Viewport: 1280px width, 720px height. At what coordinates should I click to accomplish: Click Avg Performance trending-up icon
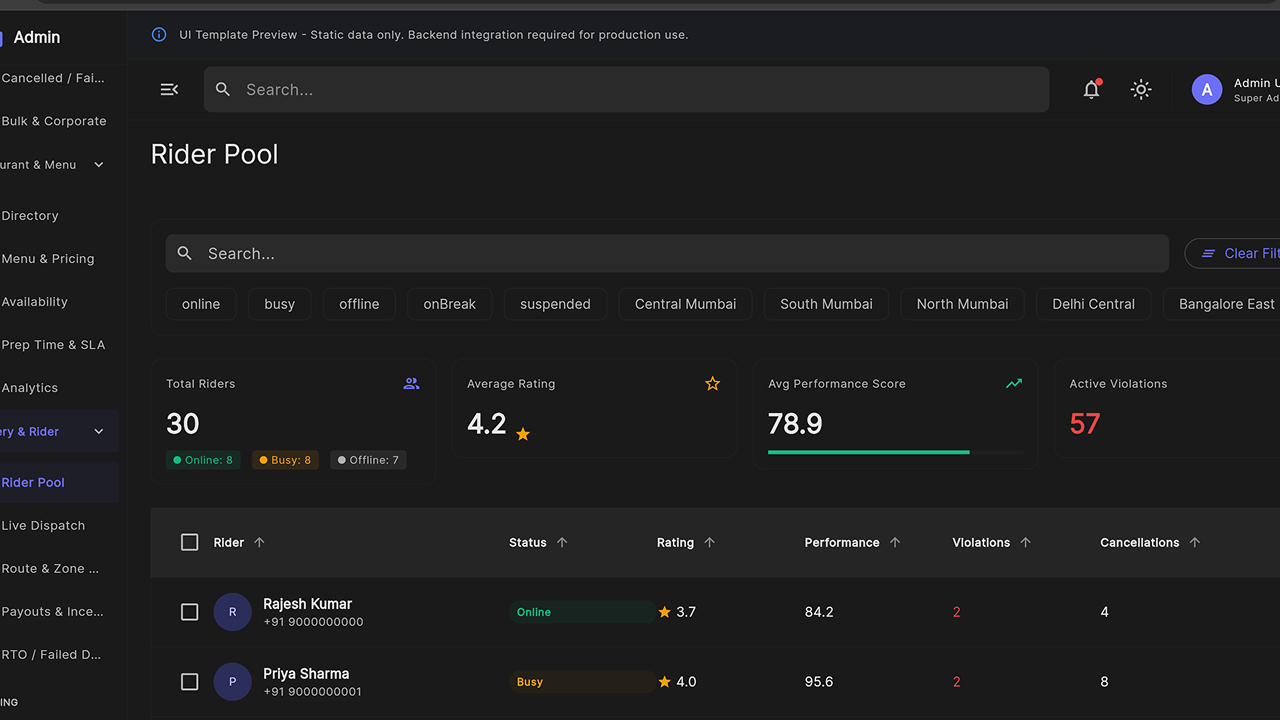[x=1014, y=383]
